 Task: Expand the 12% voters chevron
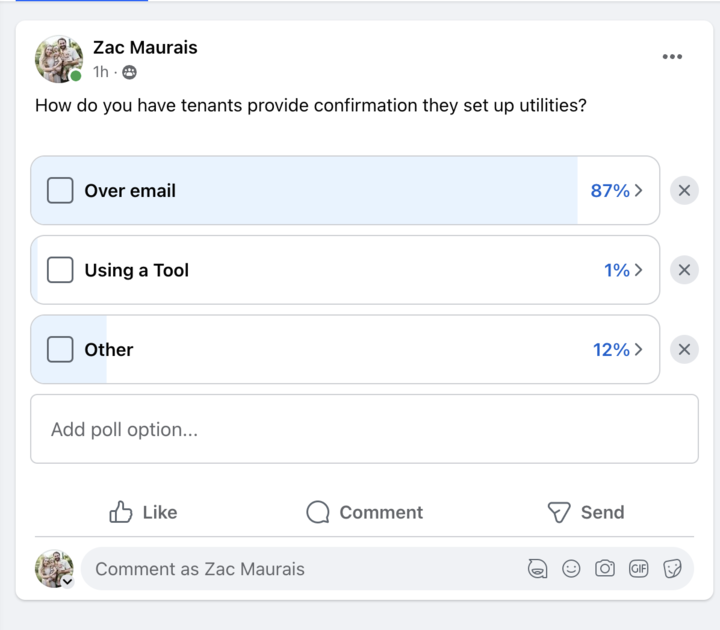point(639,349)
